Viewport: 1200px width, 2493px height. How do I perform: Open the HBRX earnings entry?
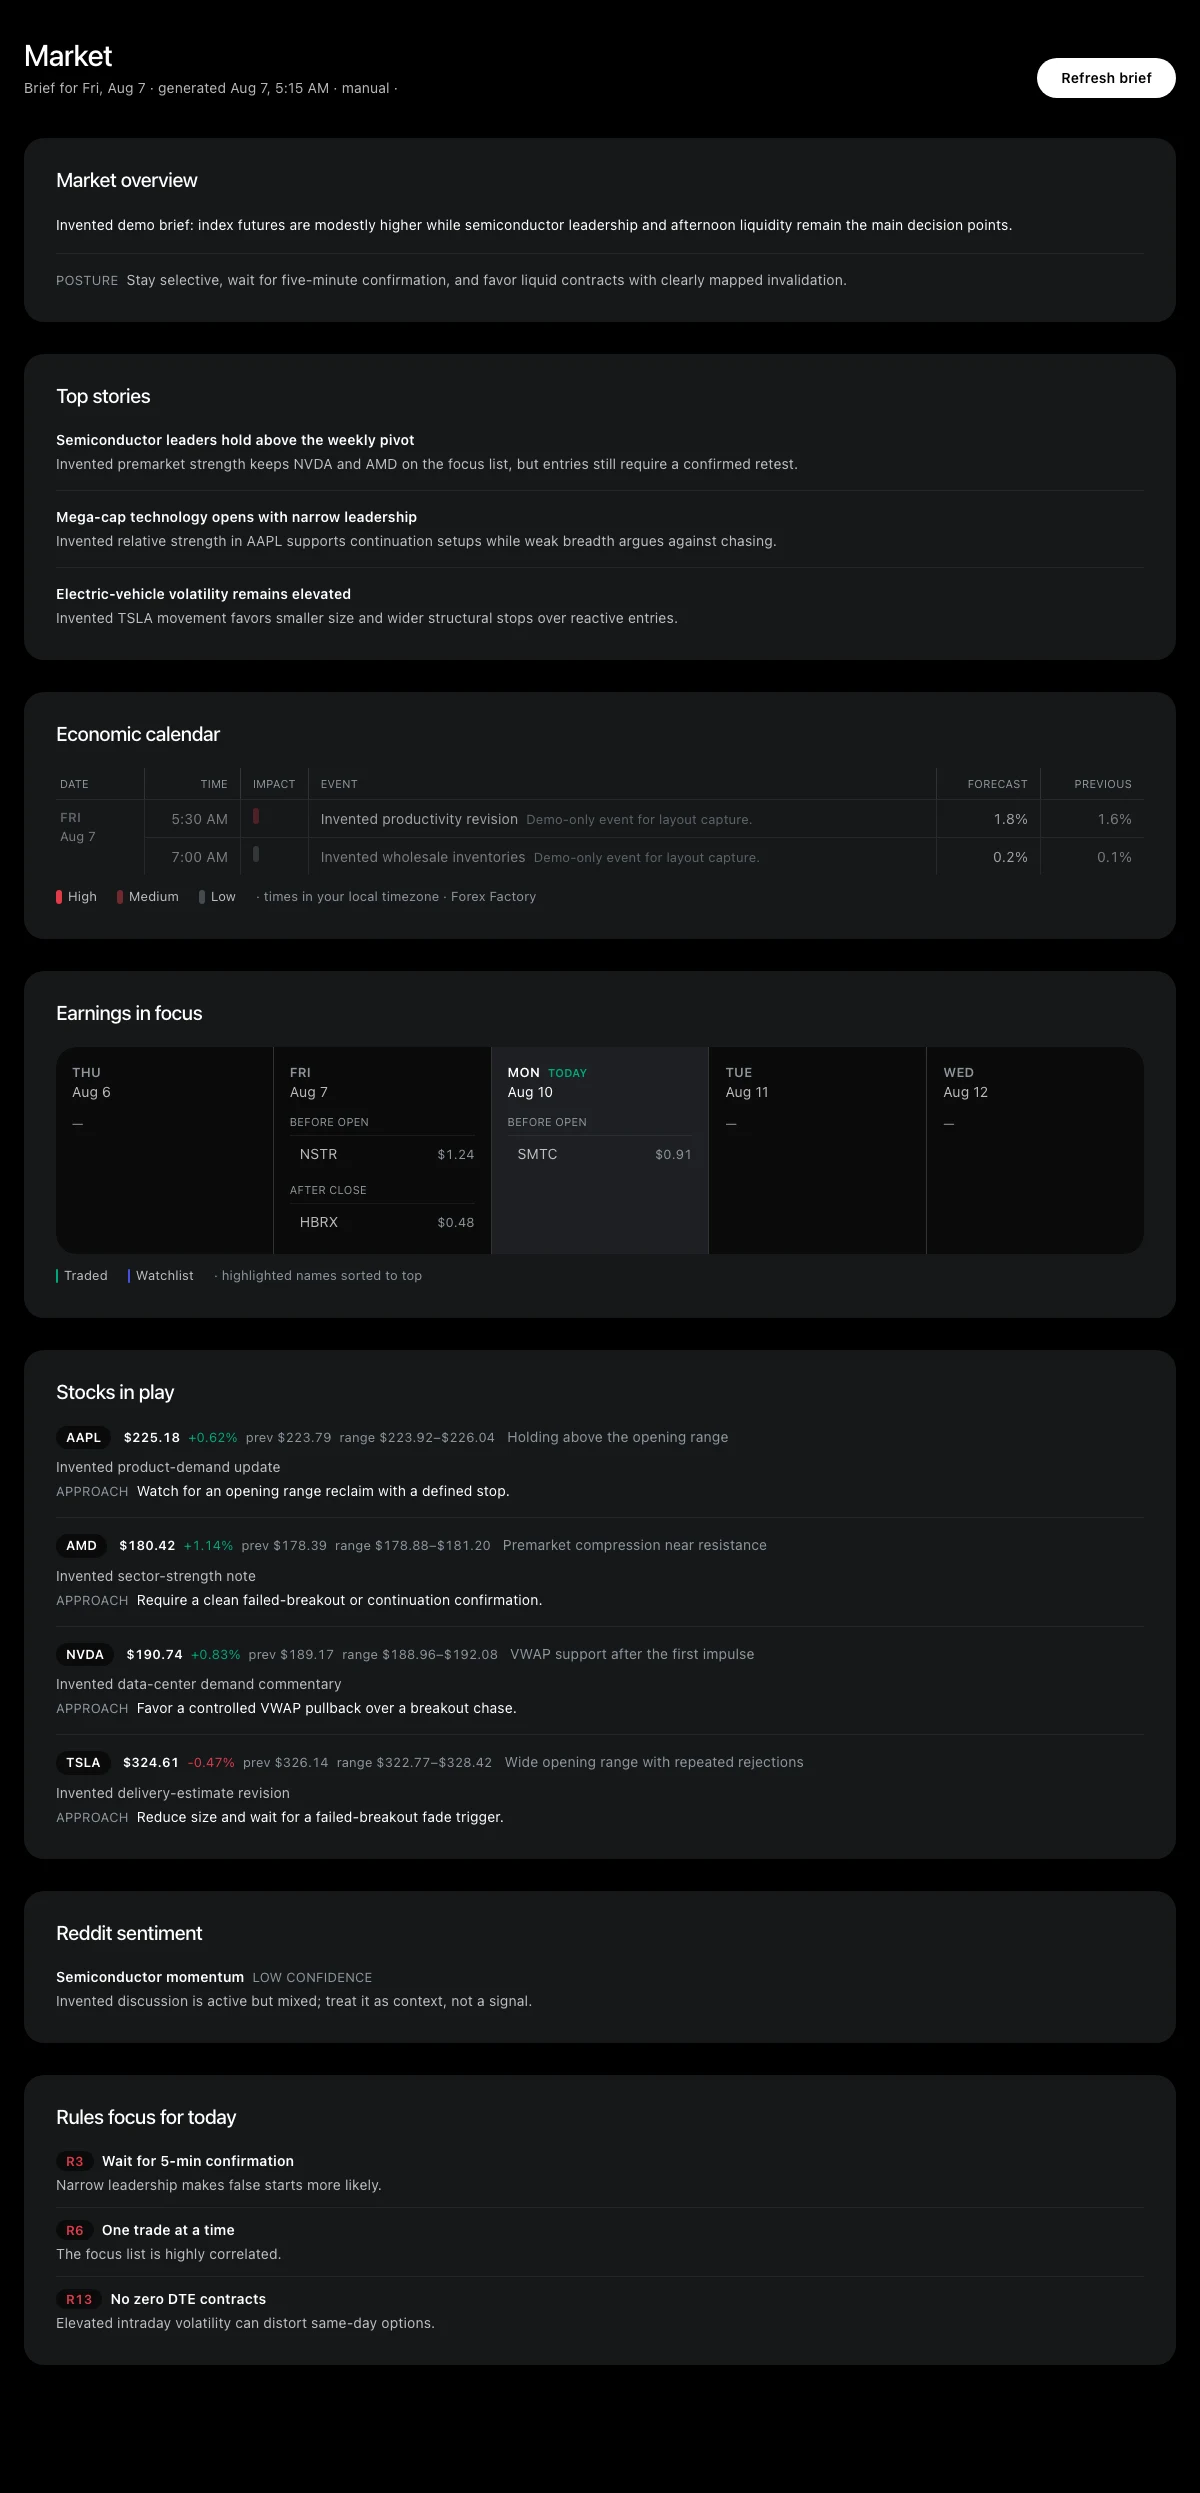382,1222
